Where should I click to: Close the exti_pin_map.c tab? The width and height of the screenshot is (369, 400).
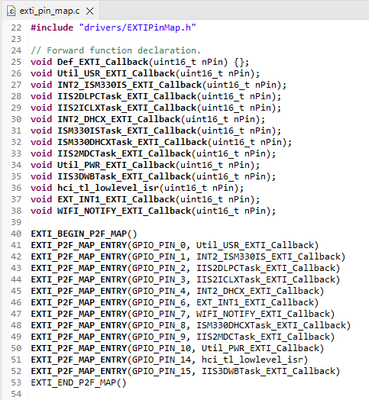pyautogui.click(x=90, y=11)
